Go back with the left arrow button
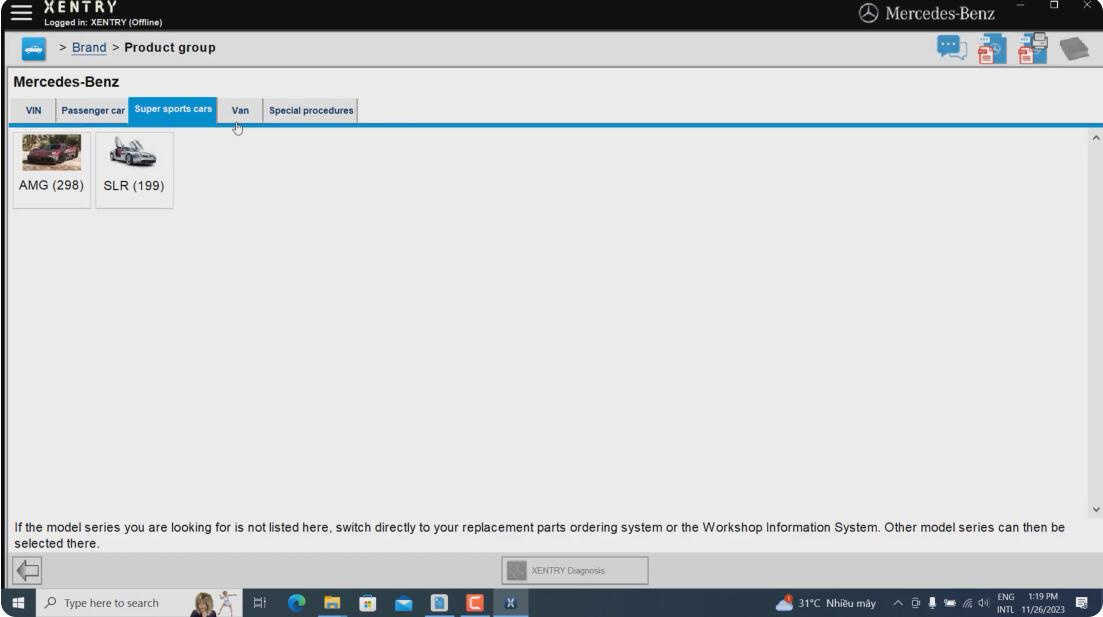The height and width of the screenshot is (617, 1103). 27,570
